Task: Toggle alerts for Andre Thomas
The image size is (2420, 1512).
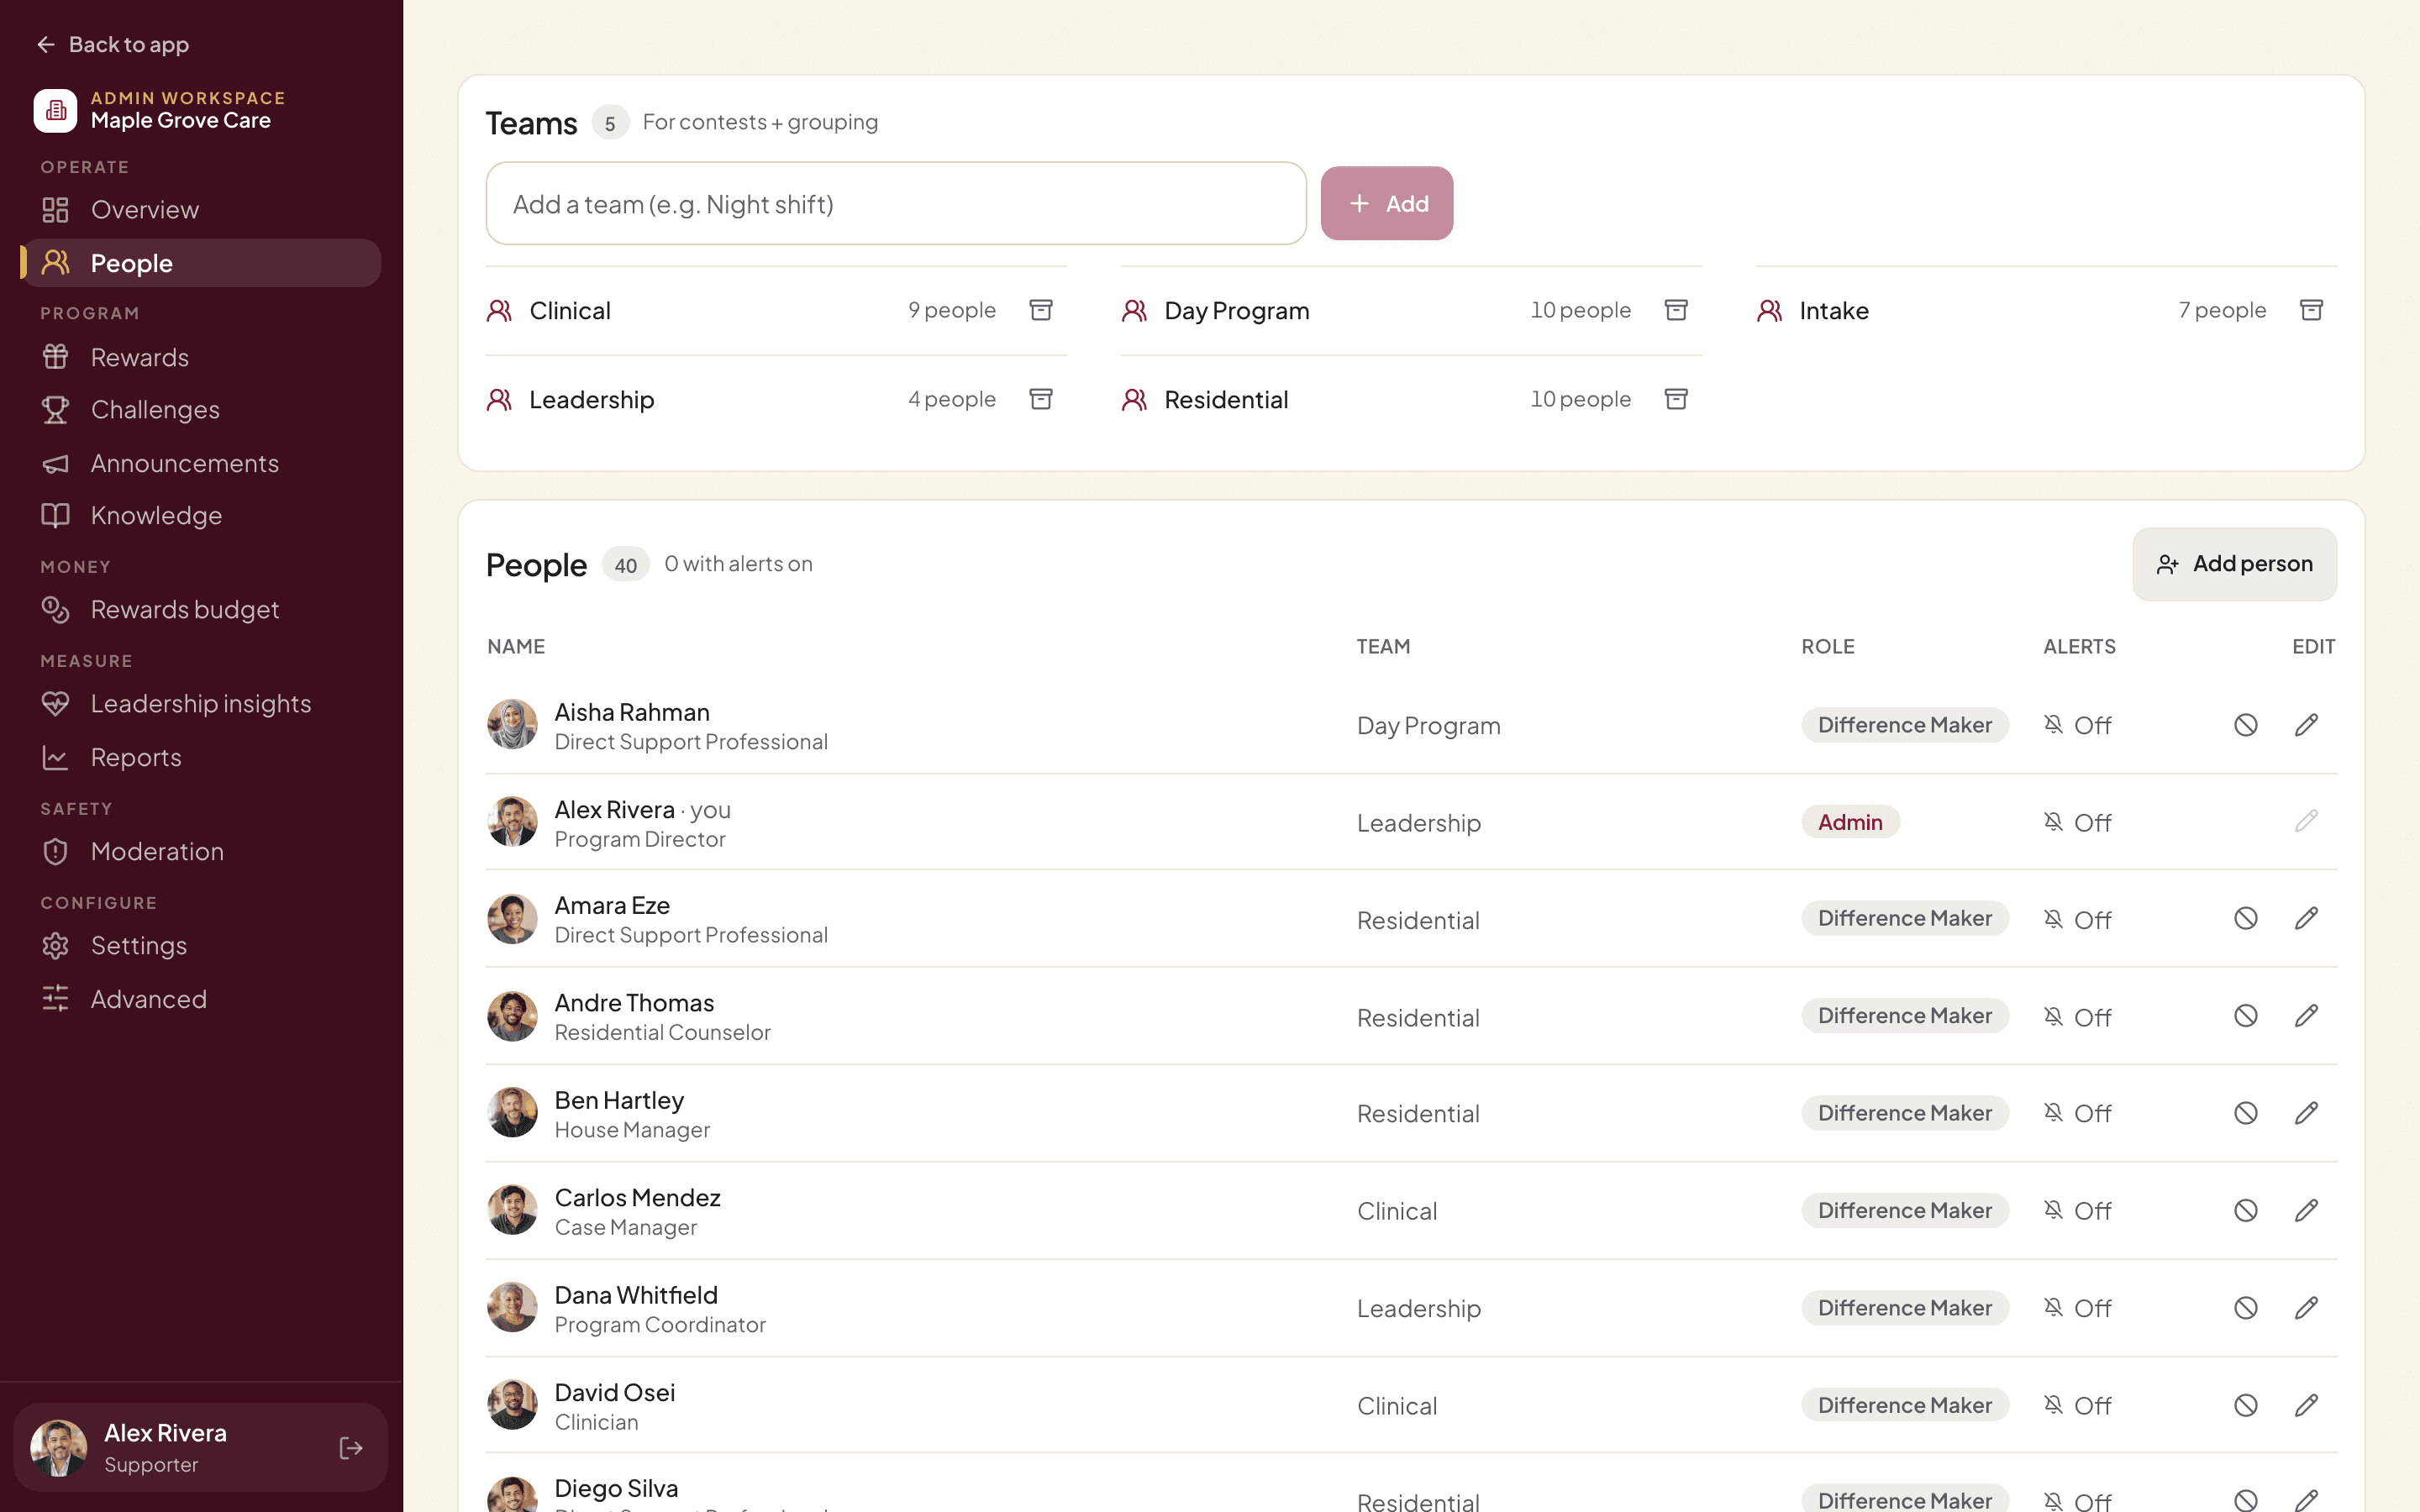Action: [2077, 1016]
